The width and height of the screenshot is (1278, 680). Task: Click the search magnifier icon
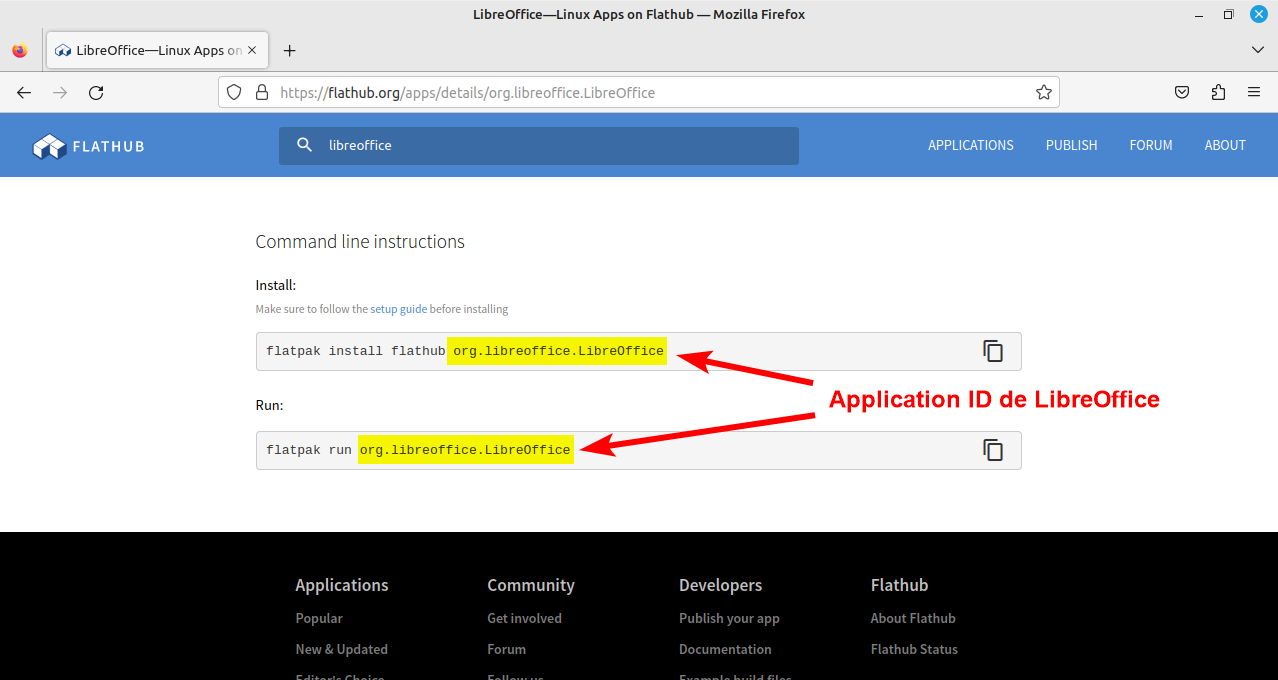pyautogui.click(x=305, y=145)
